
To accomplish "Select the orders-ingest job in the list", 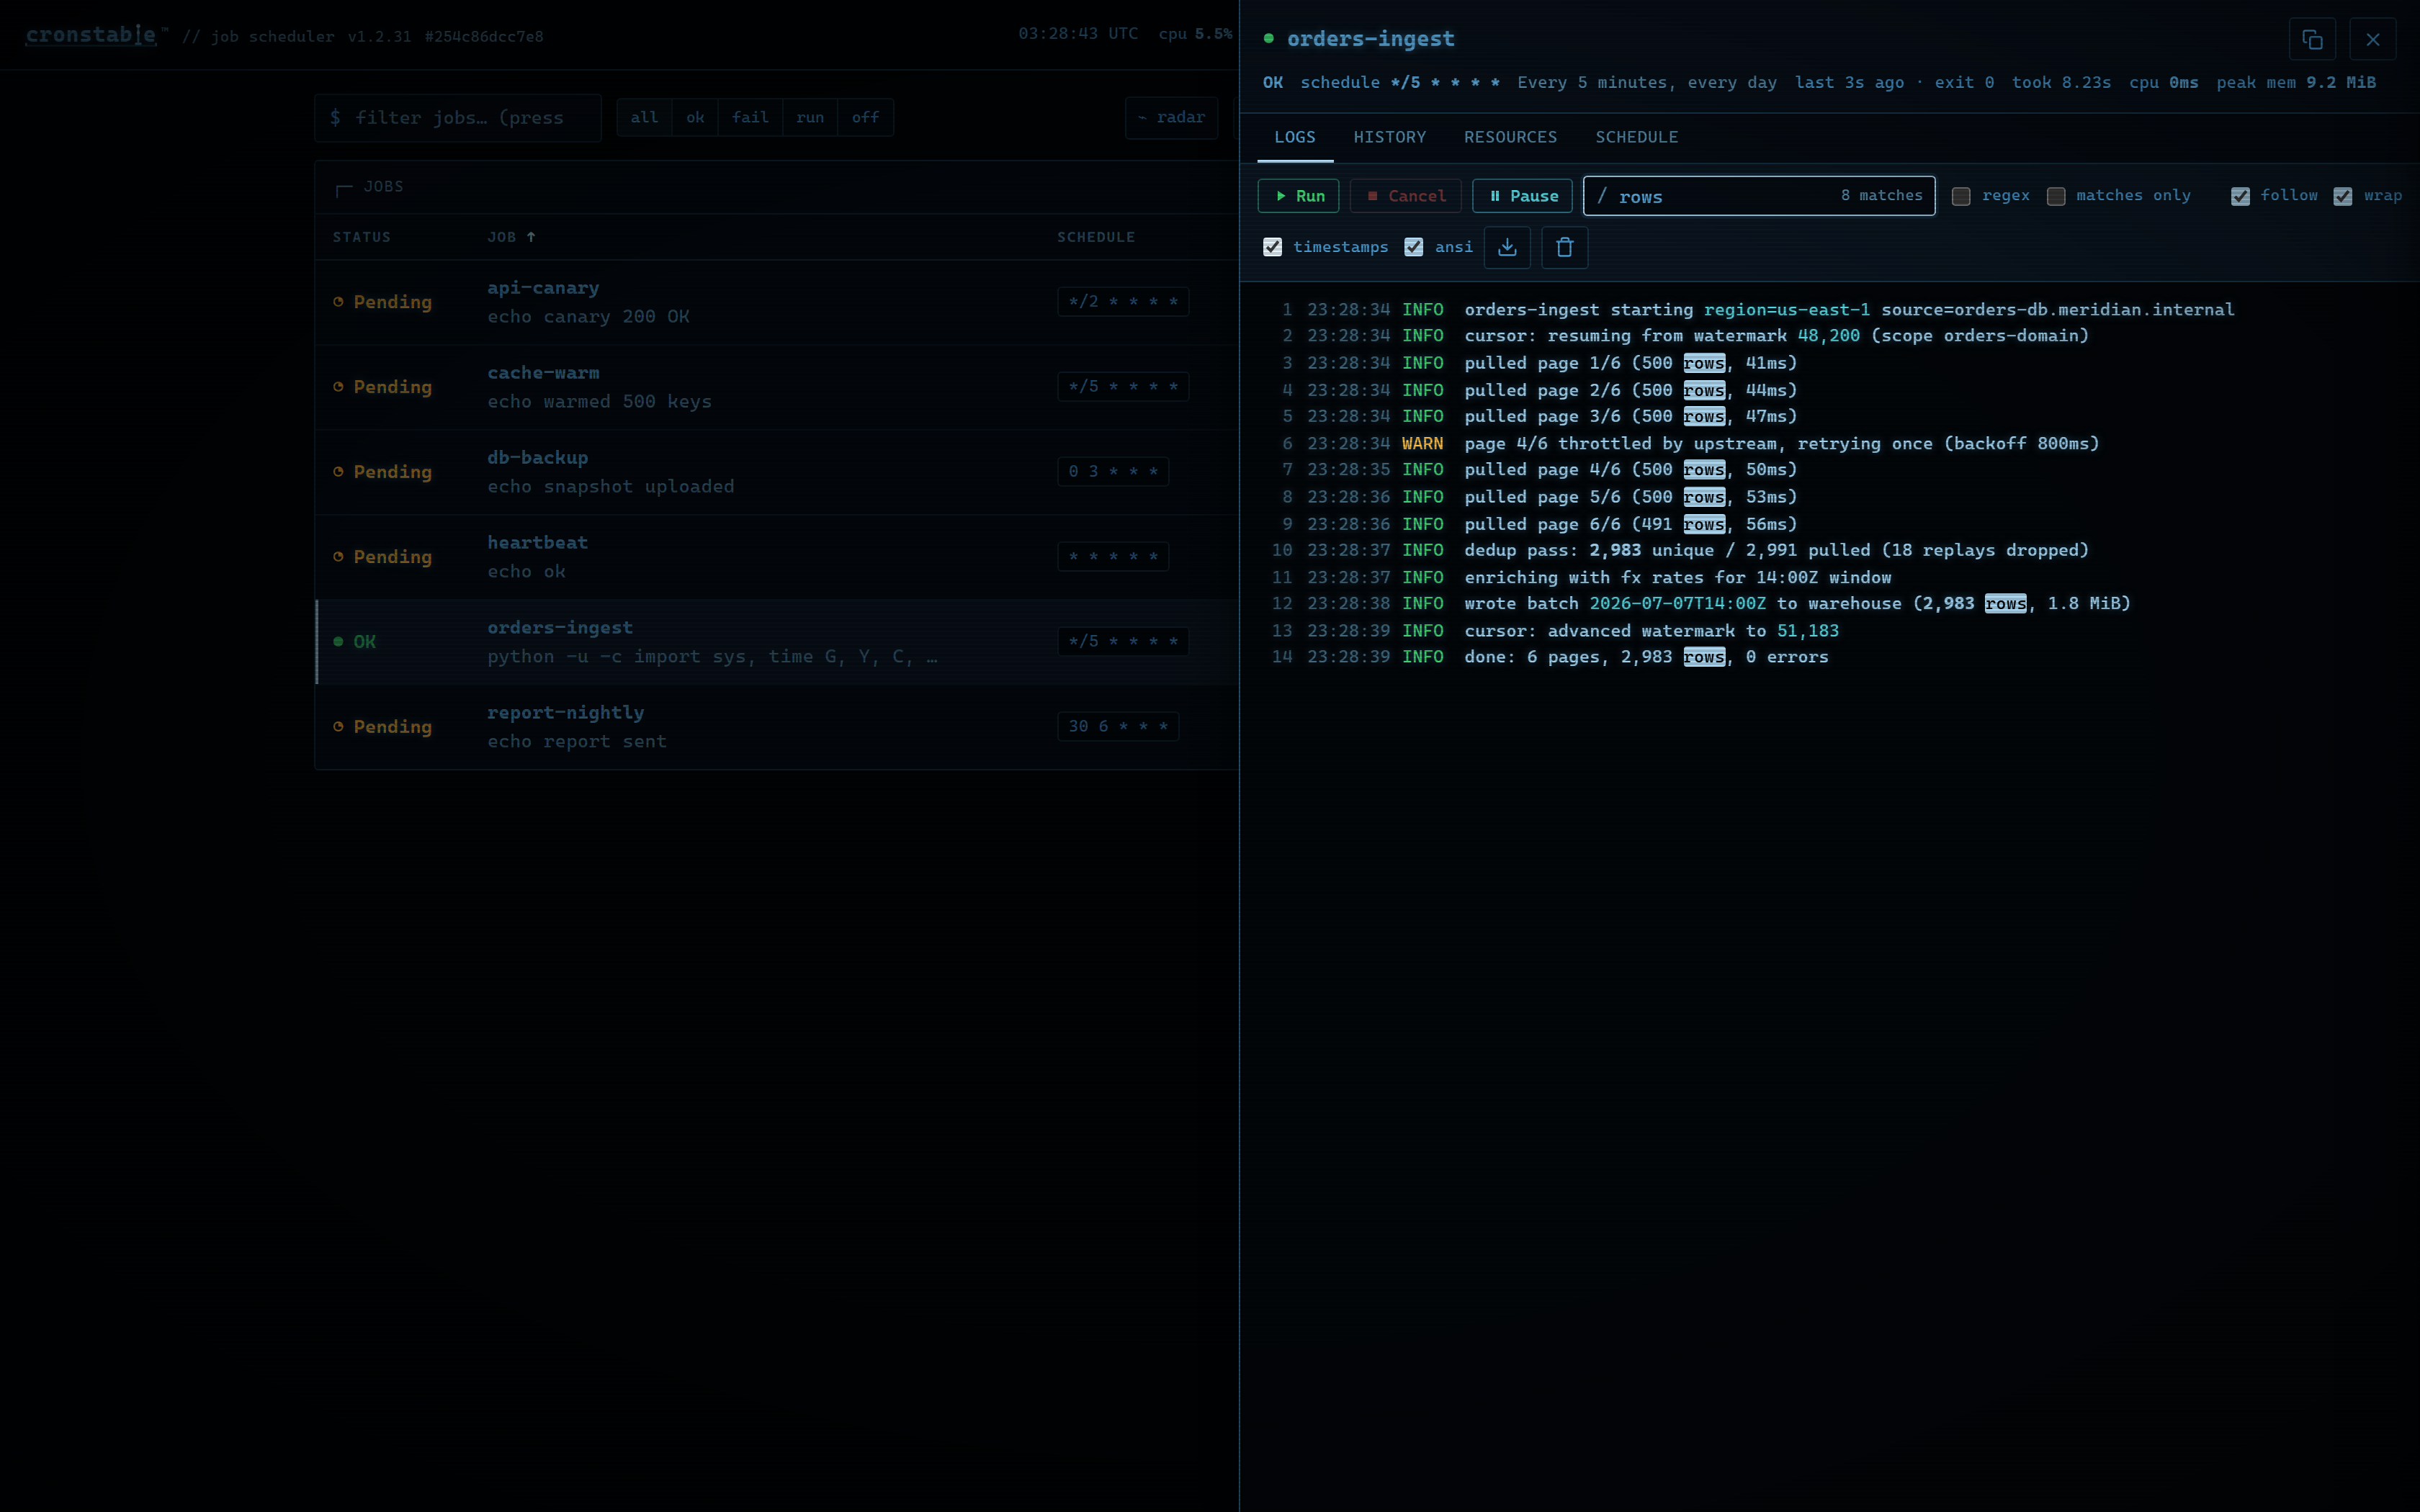I will point(777,642).
